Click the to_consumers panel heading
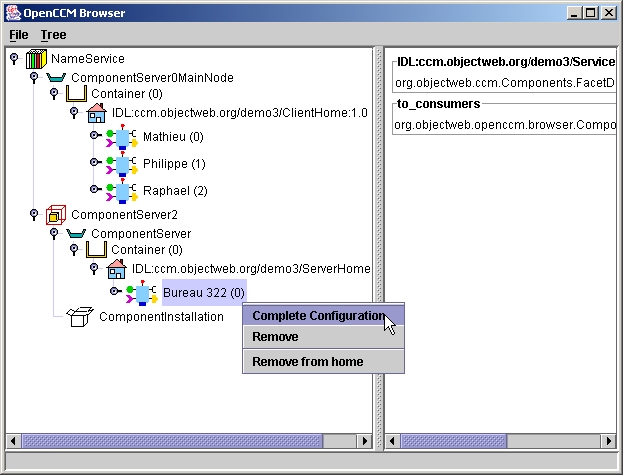This screenshot has height=475, width=623. 439,104
